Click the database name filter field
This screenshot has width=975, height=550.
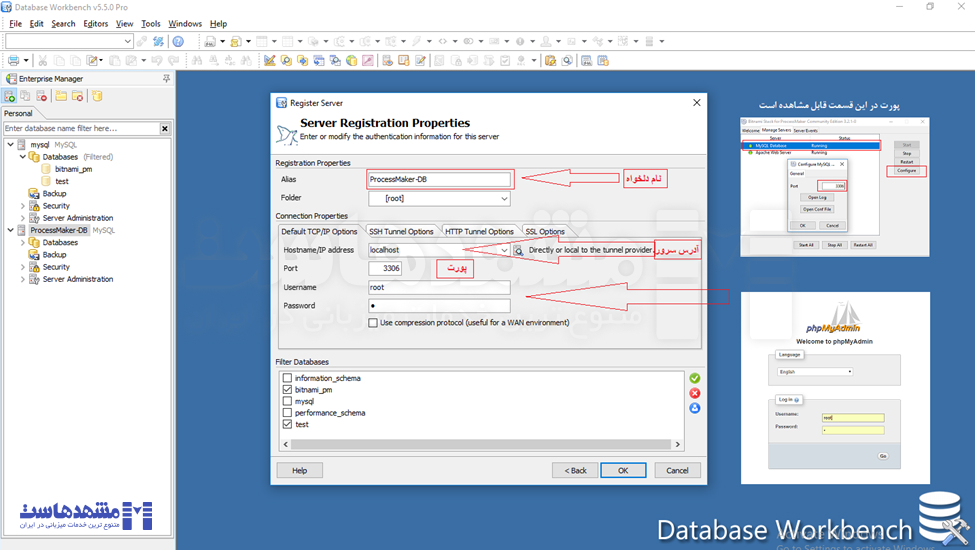click(x=81, y=129)
